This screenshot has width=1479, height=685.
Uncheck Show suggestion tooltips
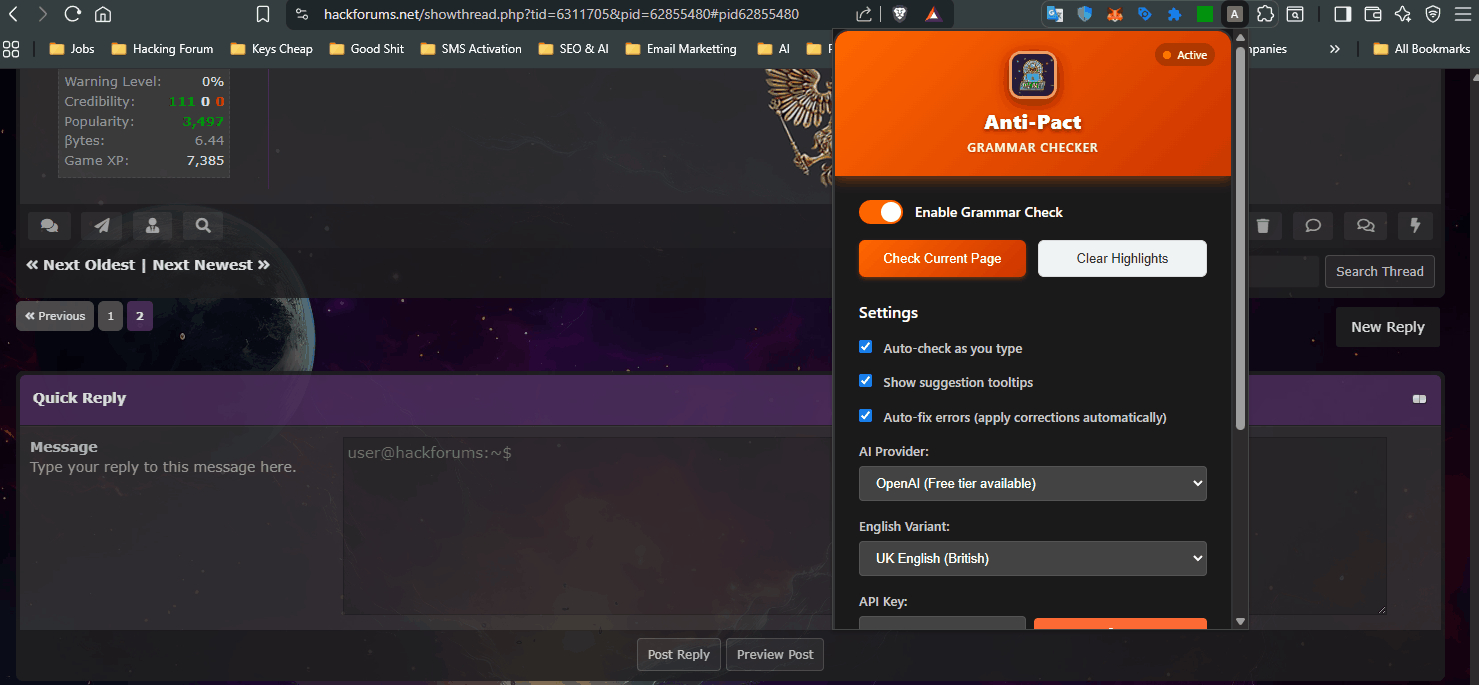click(866, 381)
